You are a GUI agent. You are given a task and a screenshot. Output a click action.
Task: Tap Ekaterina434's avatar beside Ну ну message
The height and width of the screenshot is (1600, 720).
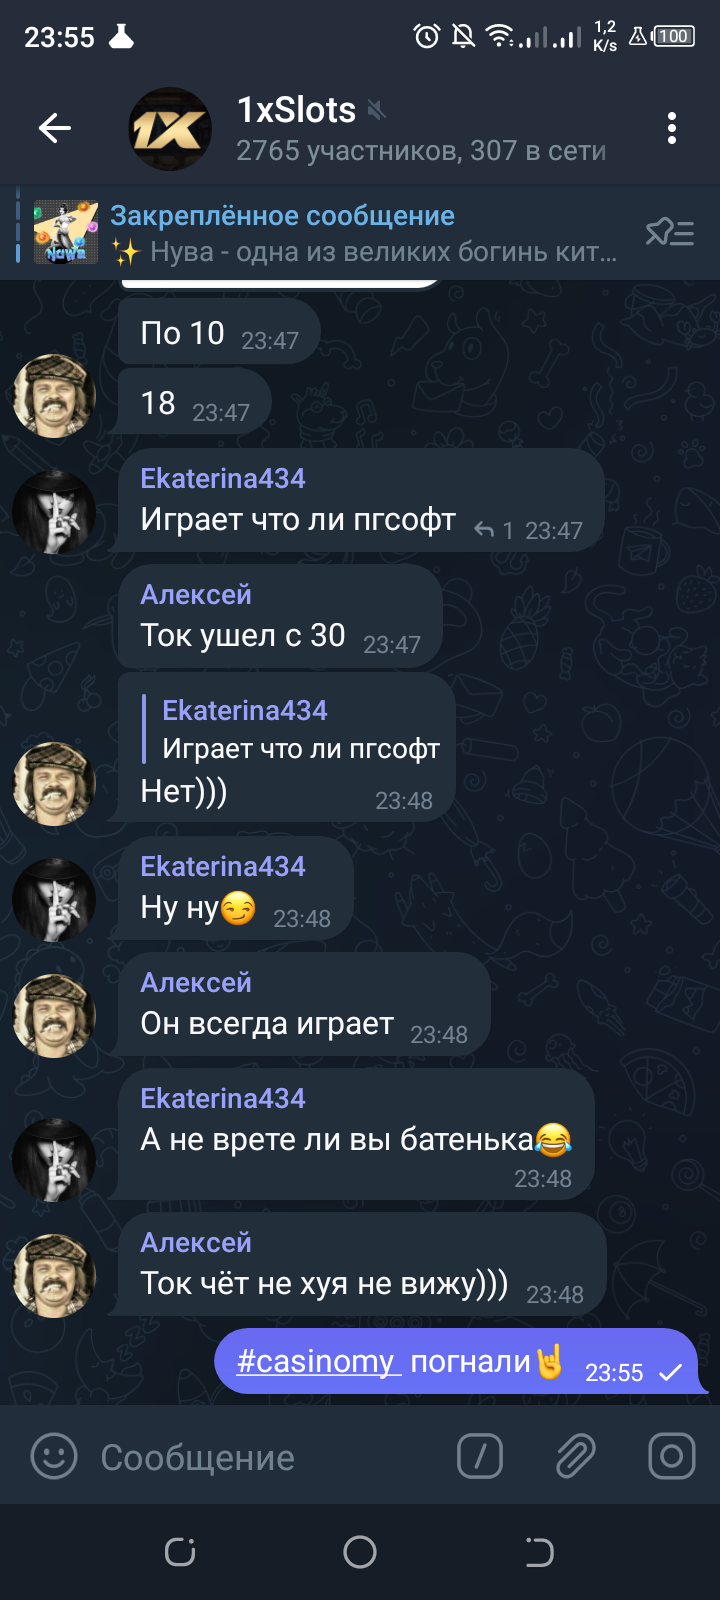54,899
